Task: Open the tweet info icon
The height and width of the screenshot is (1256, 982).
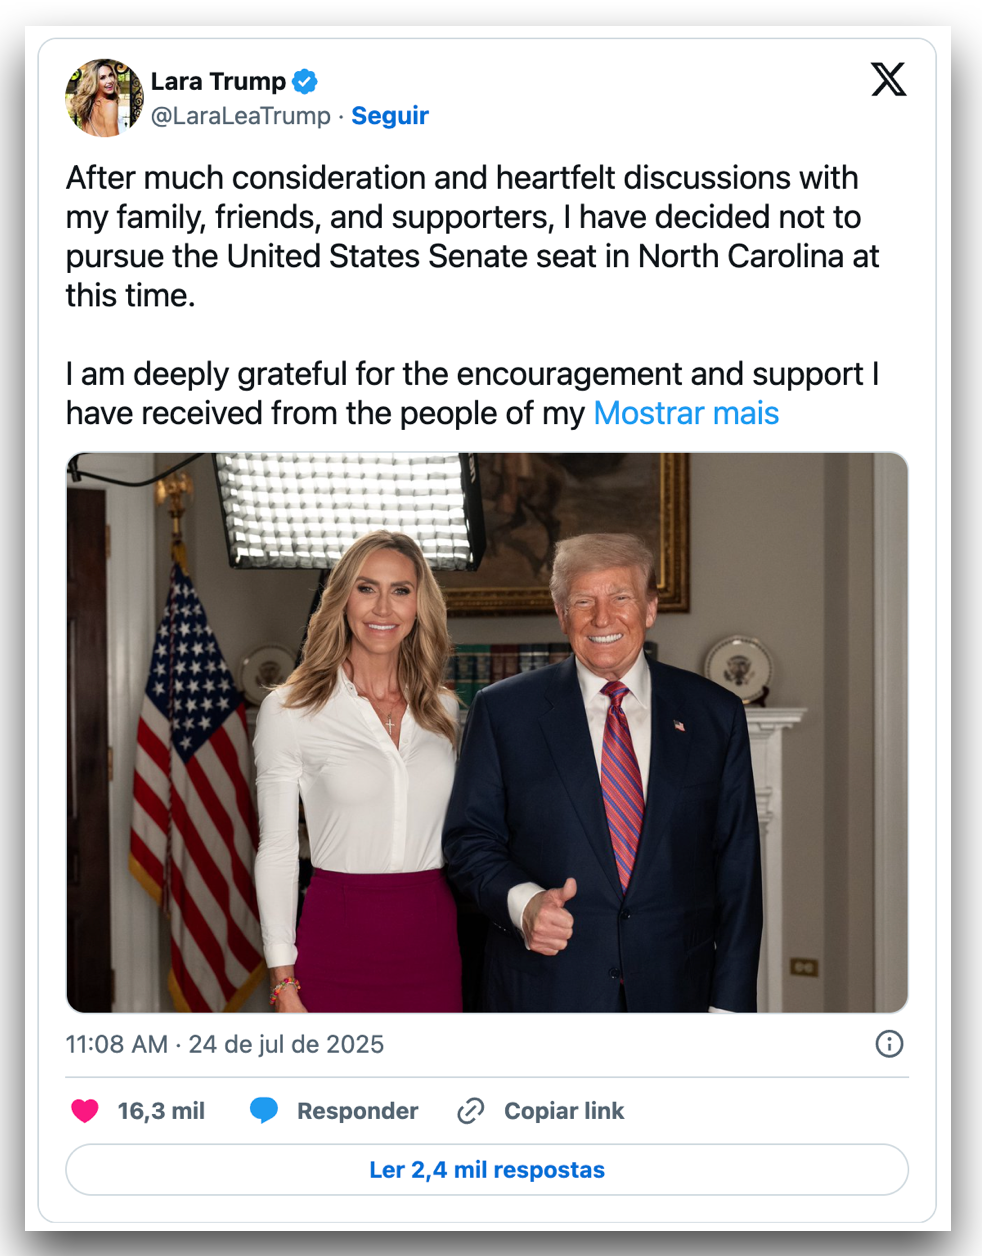Action: pyautogui.click(x=889, y=1044)
